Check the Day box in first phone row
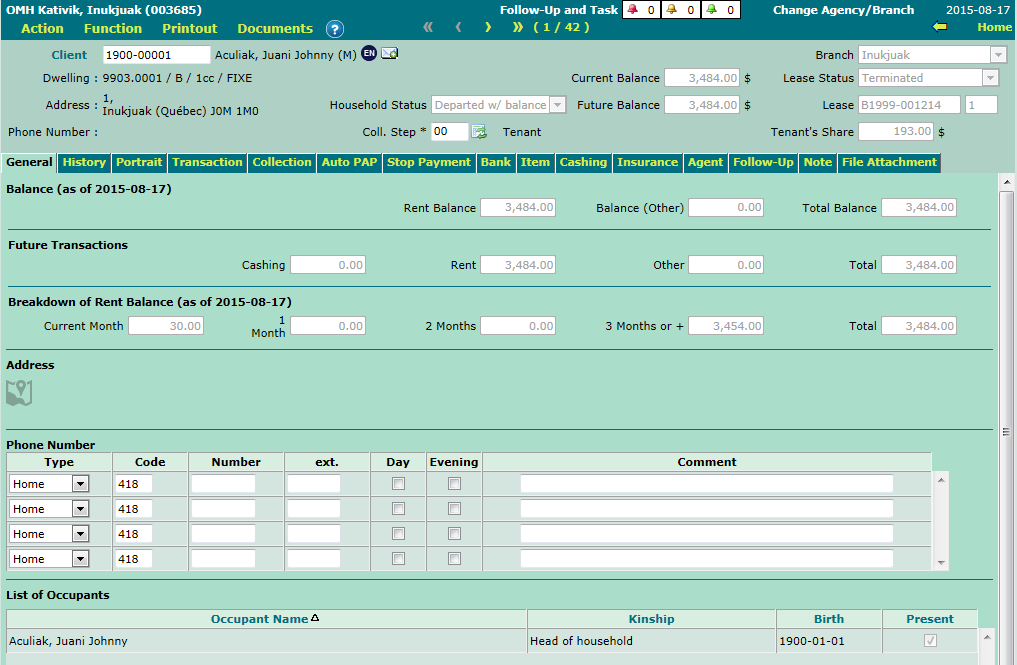Image resolution: width=1017 pixels, height=665 pixels. click(x=398, y=484)
